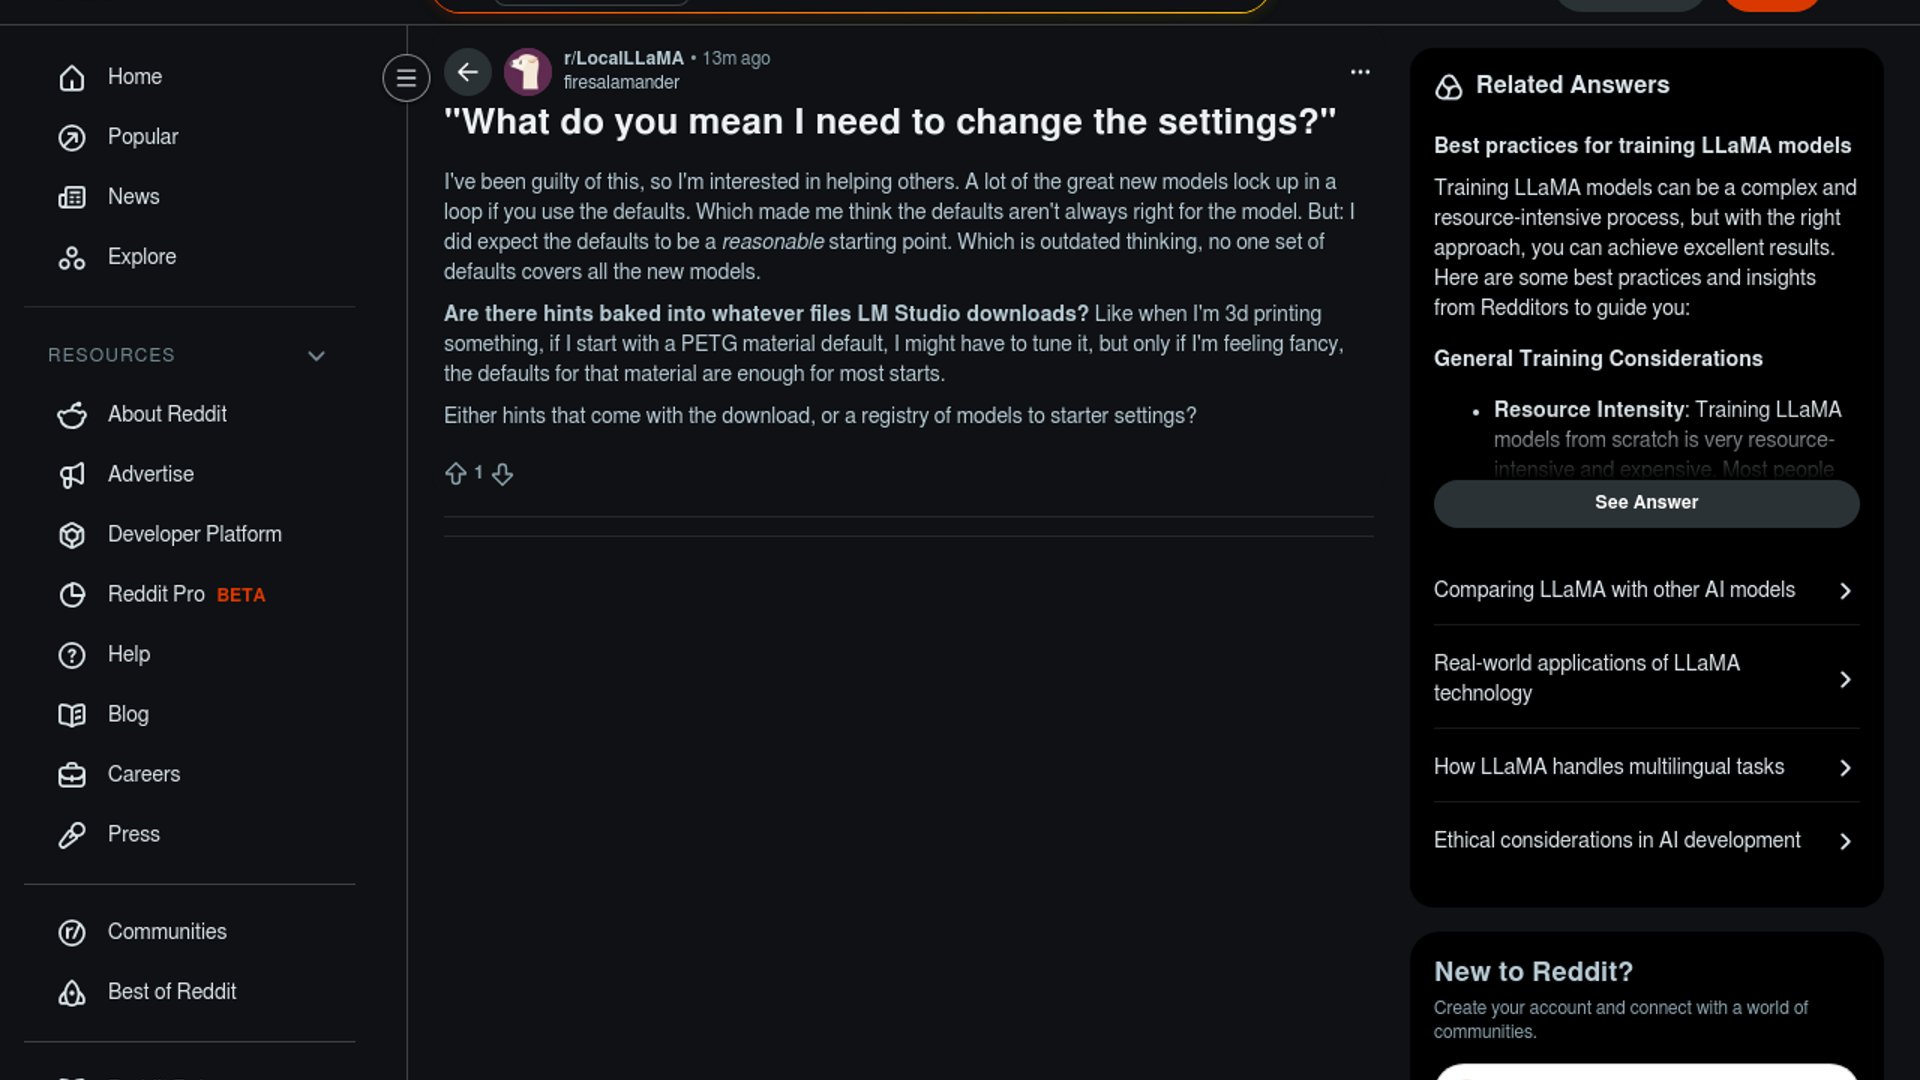Visit firesalamander's user profile

(621, 83)
